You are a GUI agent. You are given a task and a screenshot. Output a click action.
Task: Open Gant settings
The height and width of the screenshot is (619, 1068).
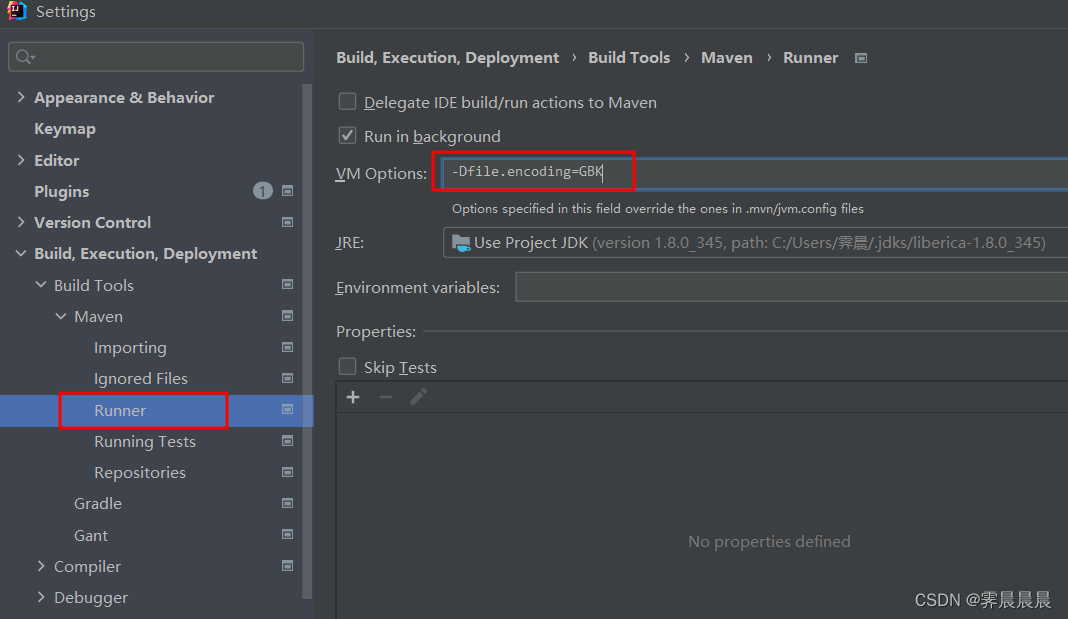91,535
